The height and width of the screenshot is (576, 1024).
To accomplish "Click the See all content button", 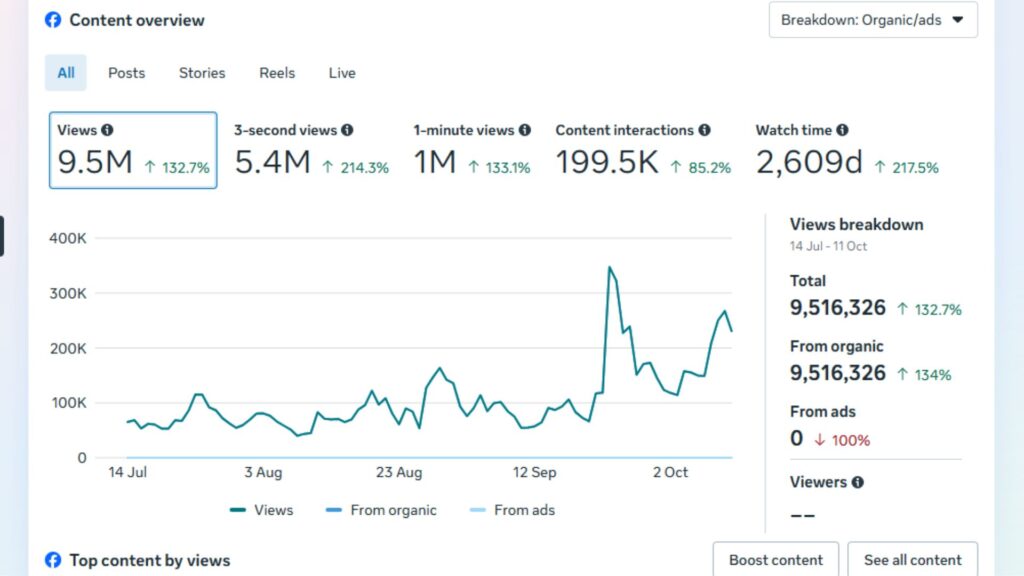I will point(912,560).
